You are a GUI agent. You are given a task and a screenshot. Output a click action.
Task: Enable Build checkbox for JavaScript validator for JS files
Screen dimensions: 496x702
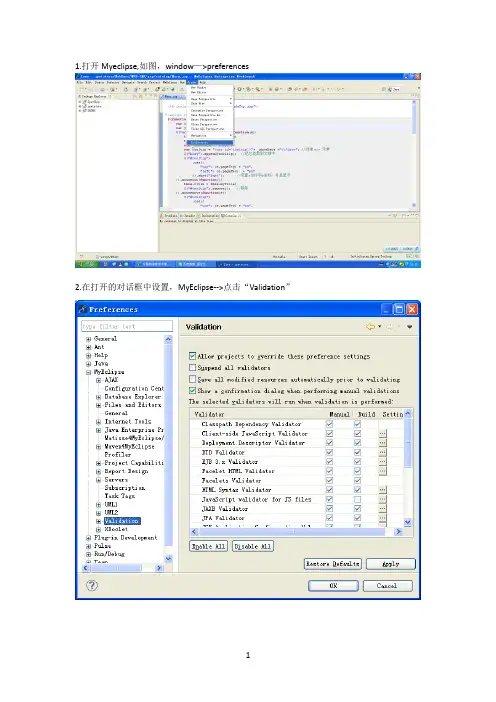[357, 499]
